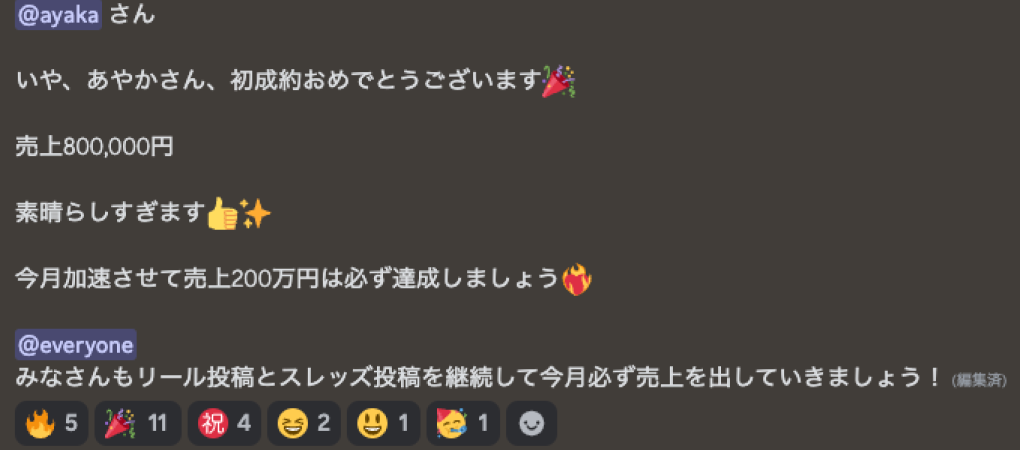Click the 初成約おめでとうございます message line

click(295, 82)
